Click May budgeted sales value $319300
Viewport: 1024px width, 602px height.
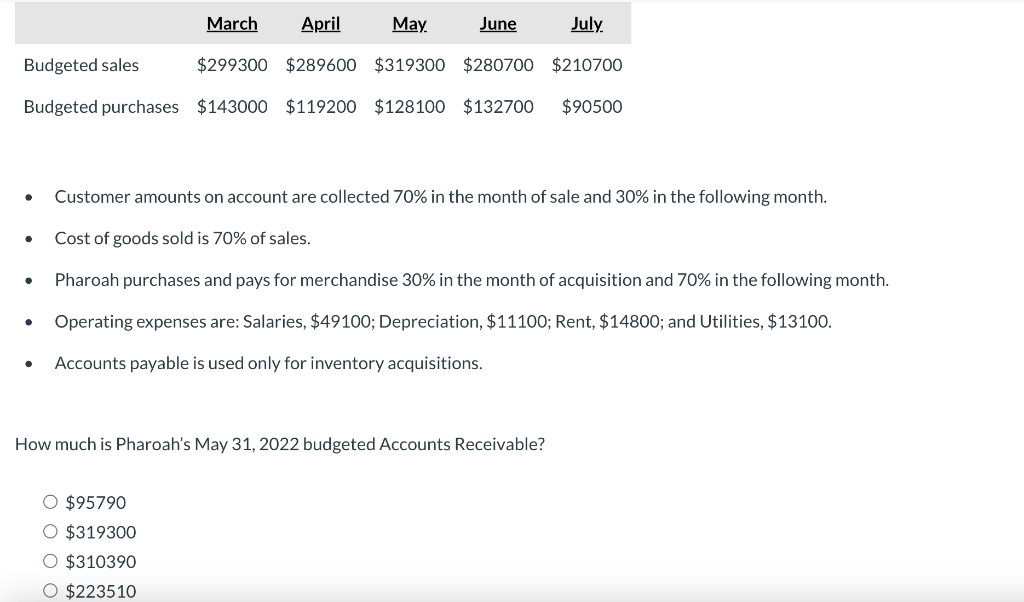[410, 65]
